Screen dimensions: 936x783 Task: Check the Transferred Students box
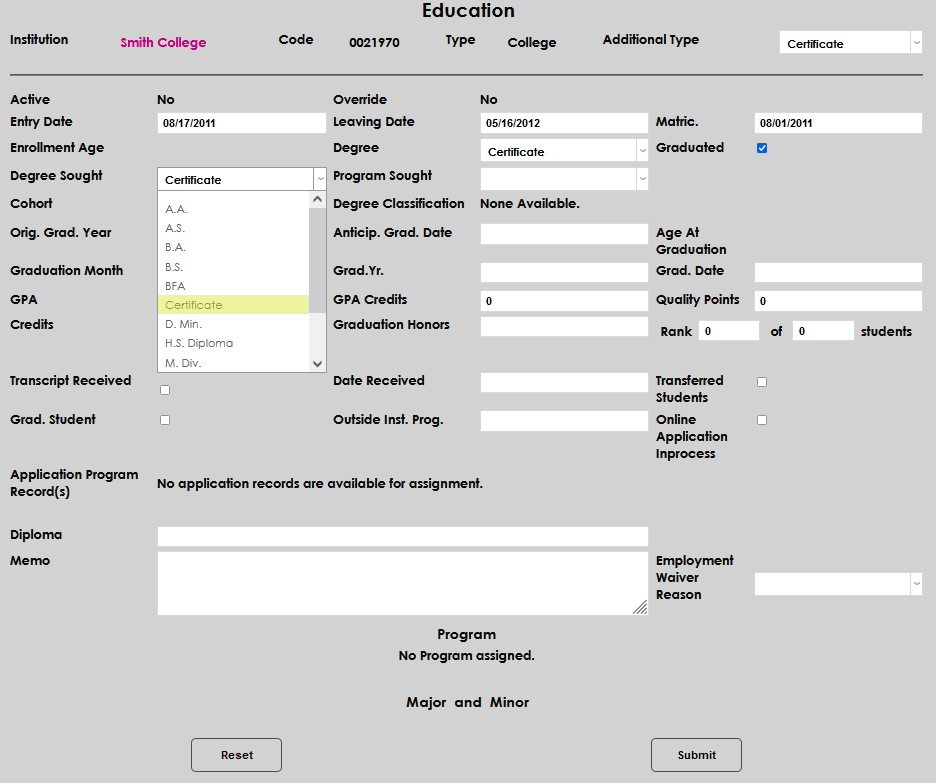[762, 382]
